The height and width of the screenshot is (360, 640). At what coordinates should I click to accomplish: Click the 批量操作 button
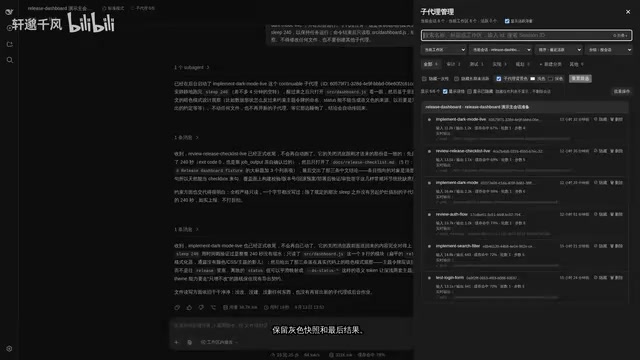(x=621, y=91)
